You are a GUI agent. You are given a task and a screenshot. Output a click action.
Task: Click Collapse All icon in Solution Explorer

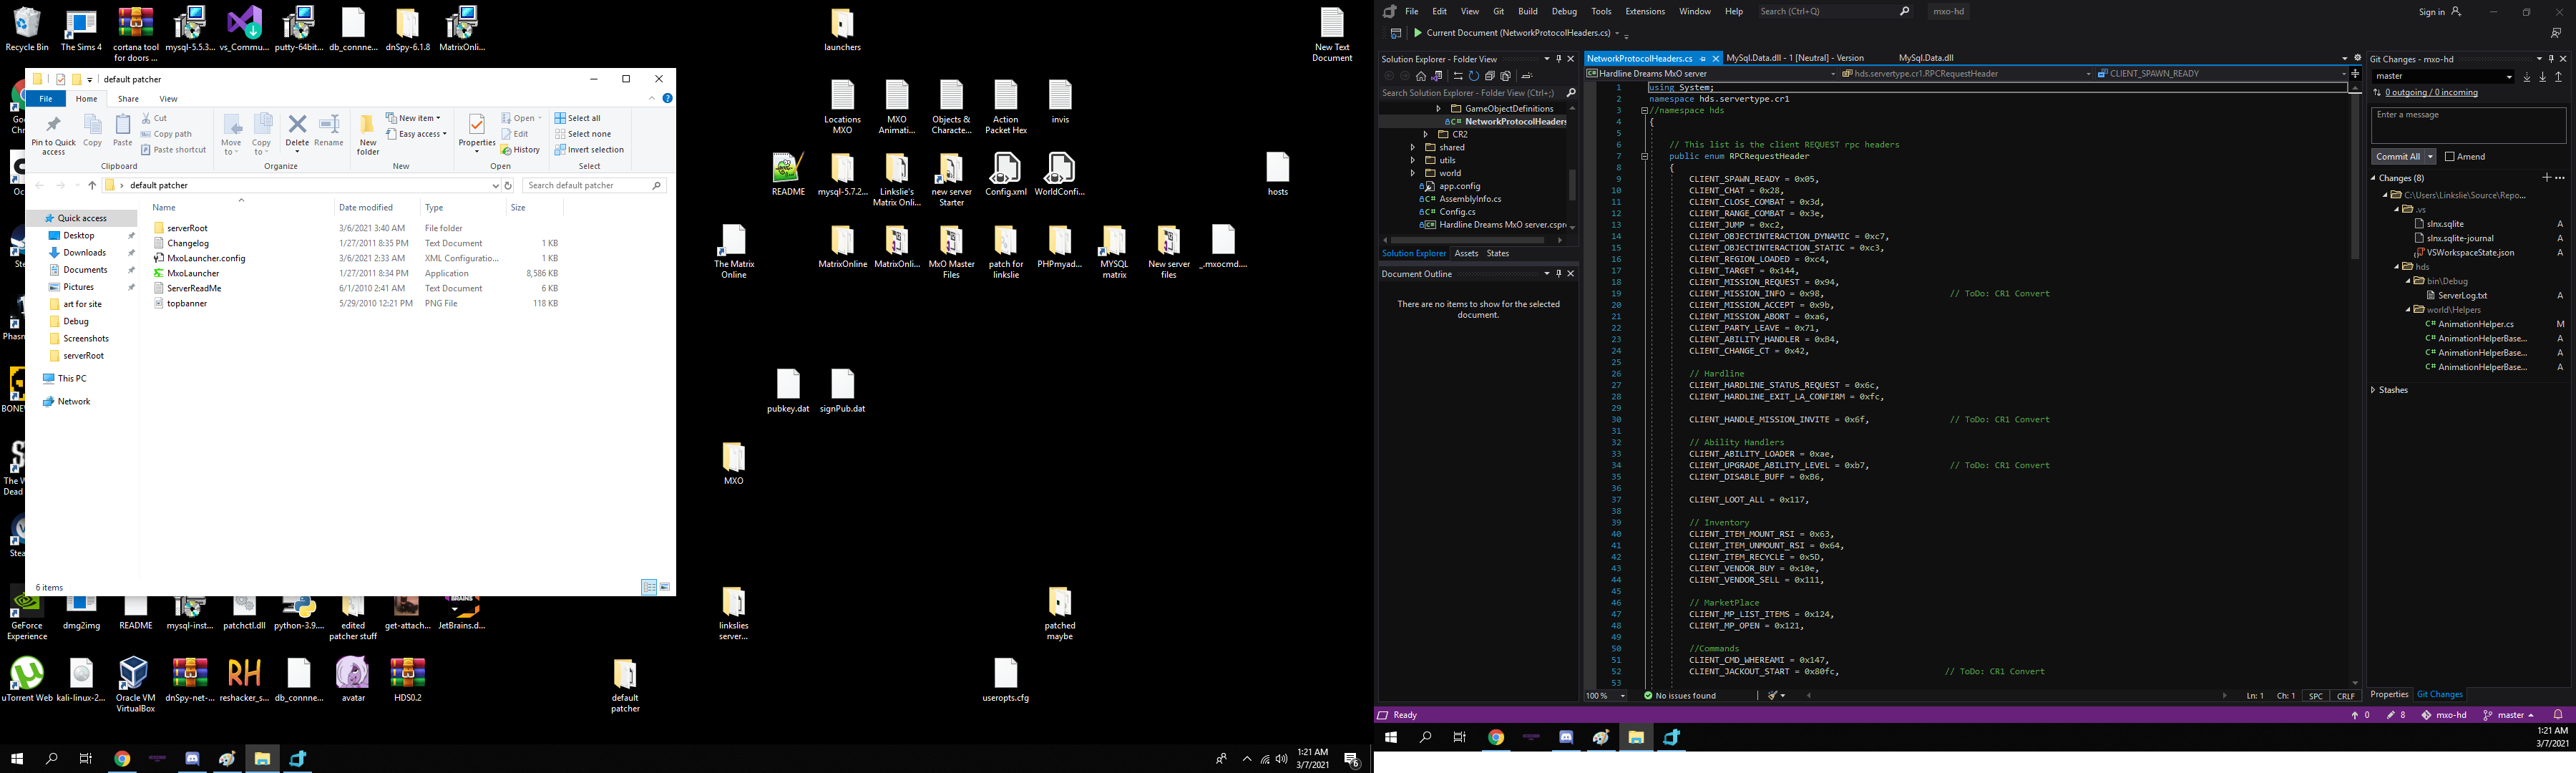[x=1489, y=76]
